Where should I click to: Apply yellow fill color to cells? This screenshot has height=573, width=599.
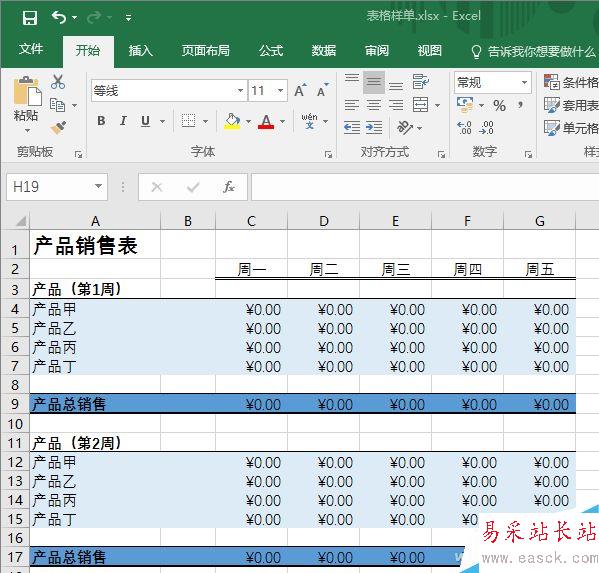pyautogui.click(x=232, y=121)
